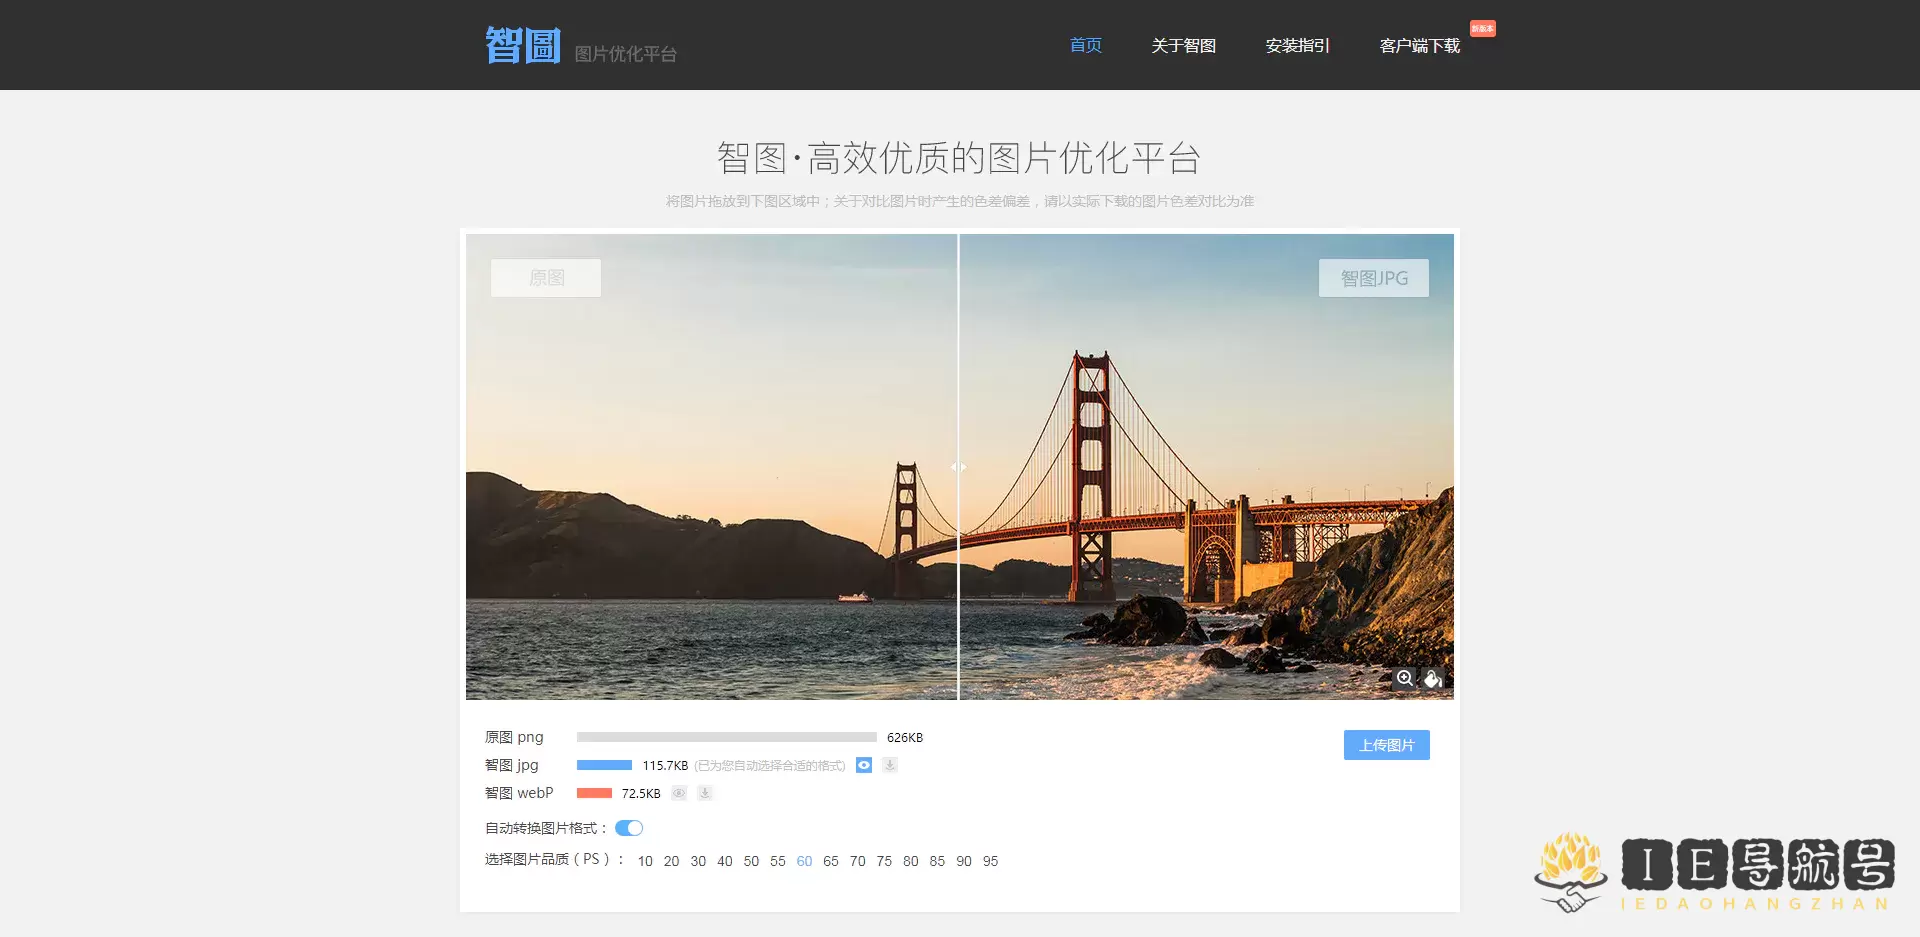
Task: Click the gray 原图 png size bar
Action: 727,737
